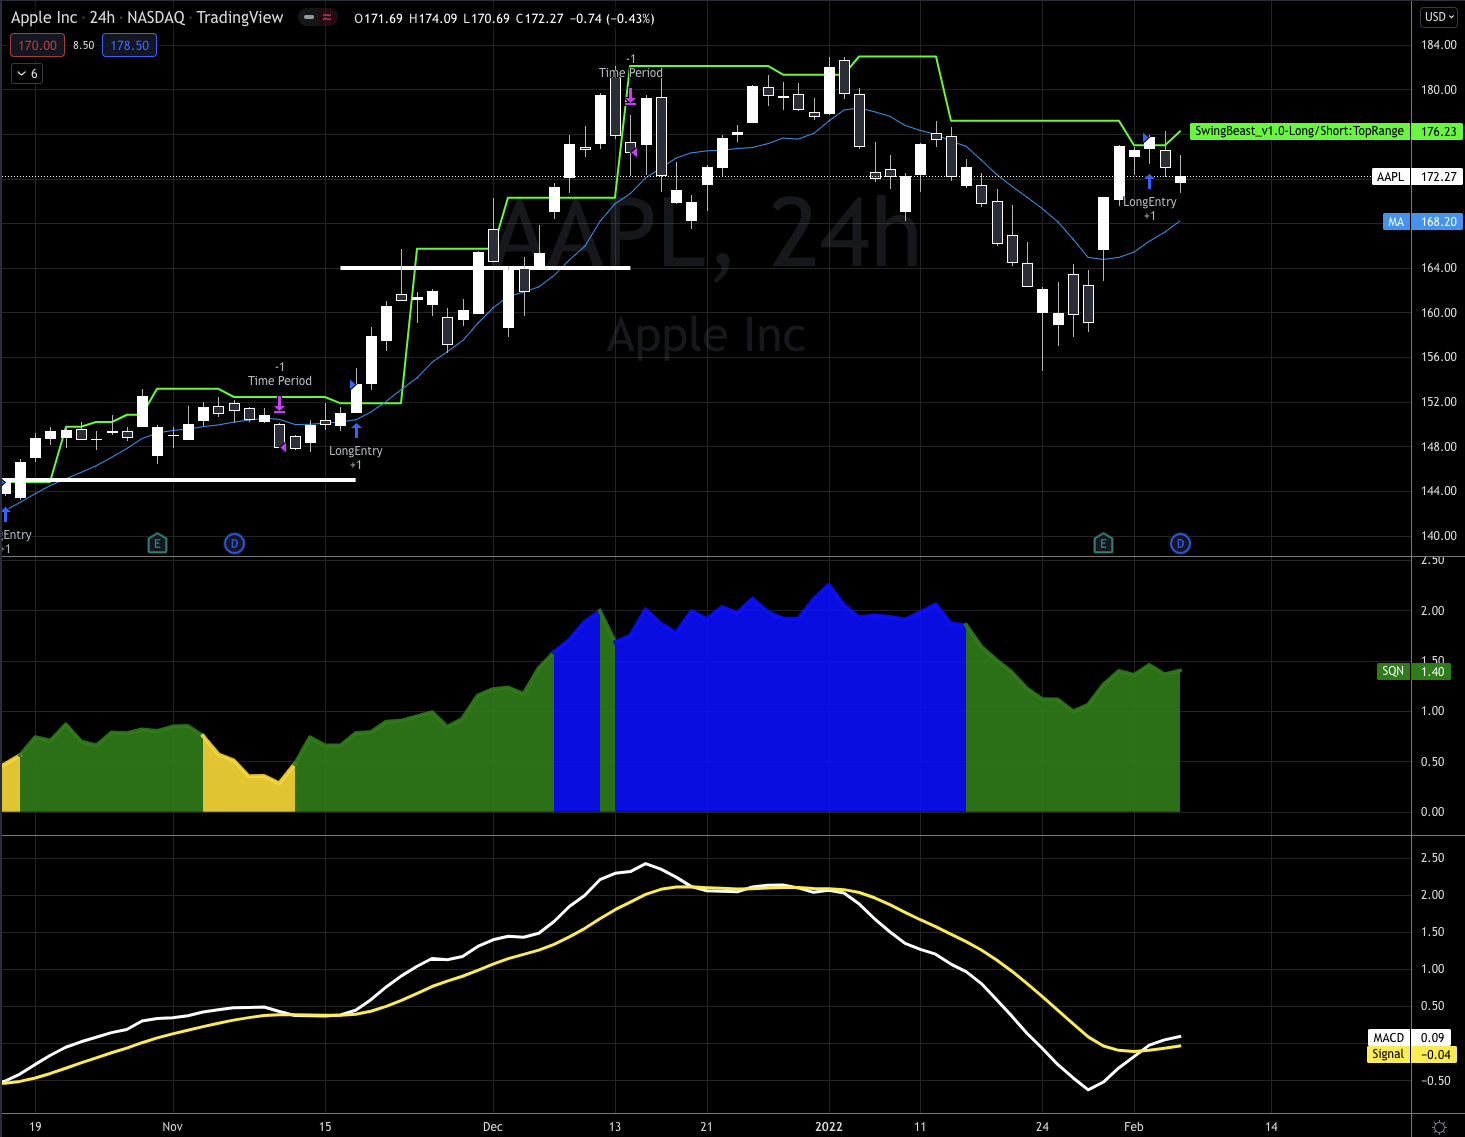Image resolution: width=1465 pixels, height=1137 pixels.
Task: Click the earnings E icon near February
Action: tap(1103, 544)
